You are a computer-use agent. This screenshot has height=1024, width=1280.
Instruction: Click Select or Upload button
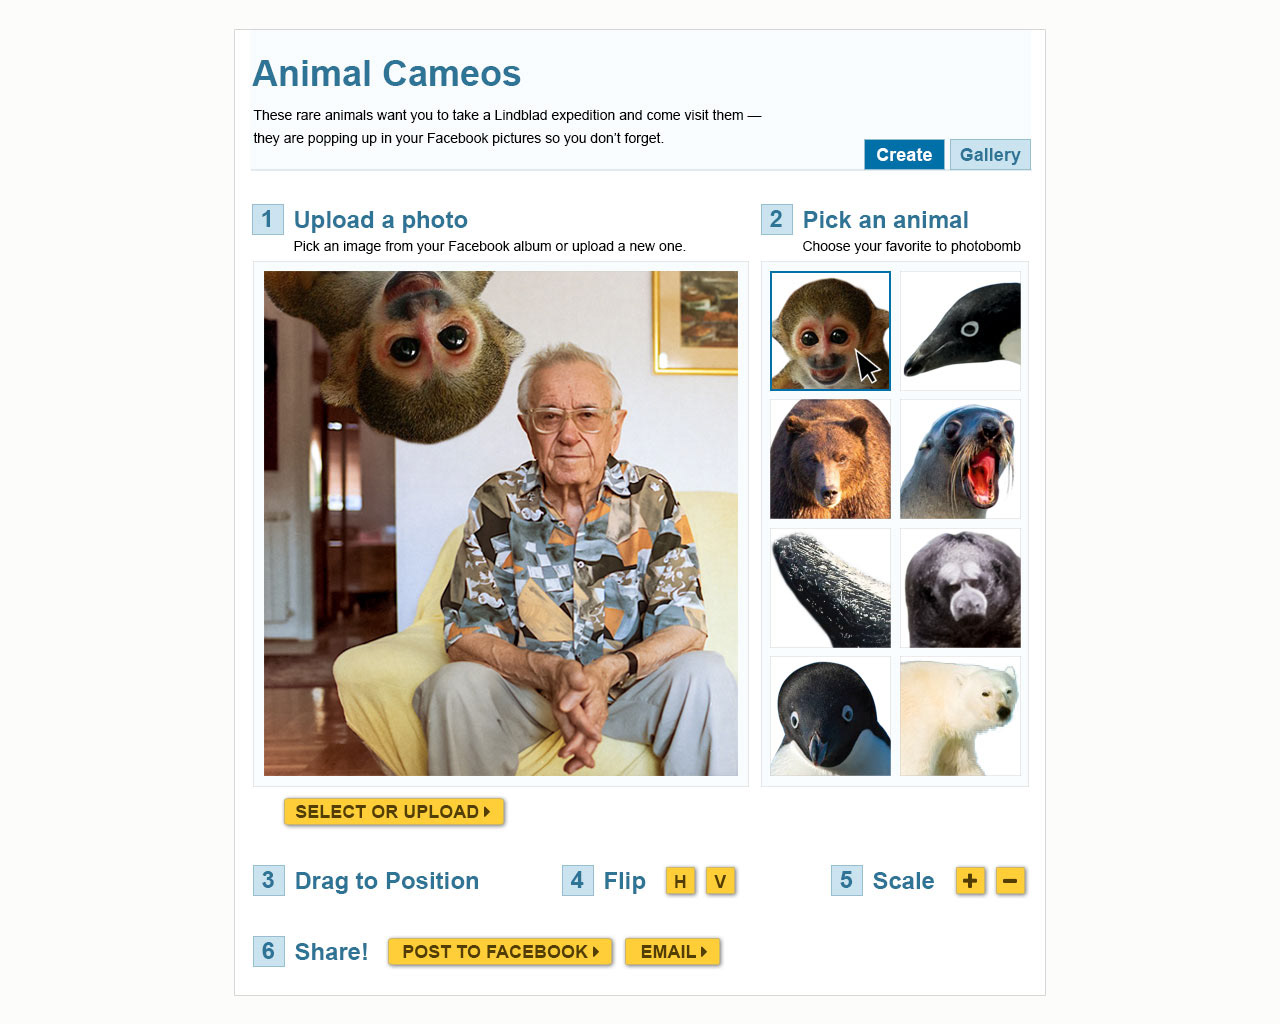tap(394, 812)
